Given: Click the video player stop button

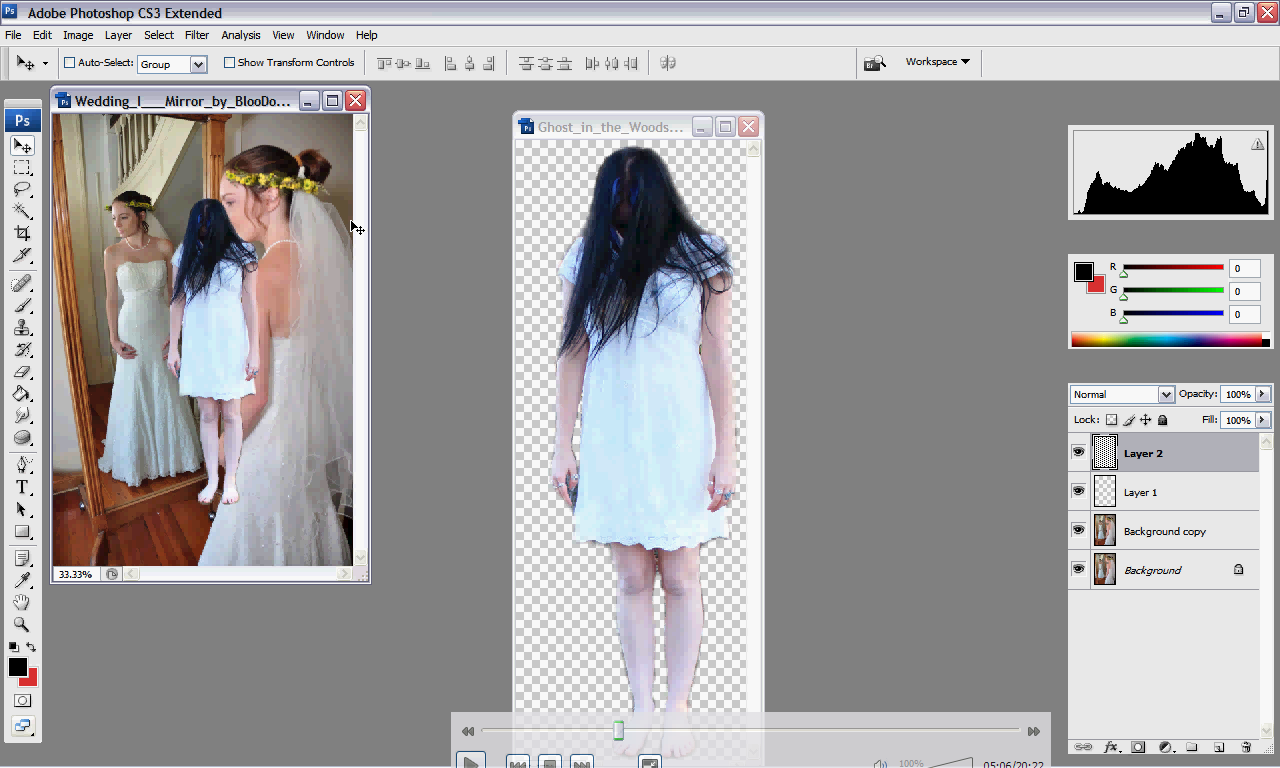Looking at the screenshot, I should [549, 762].
